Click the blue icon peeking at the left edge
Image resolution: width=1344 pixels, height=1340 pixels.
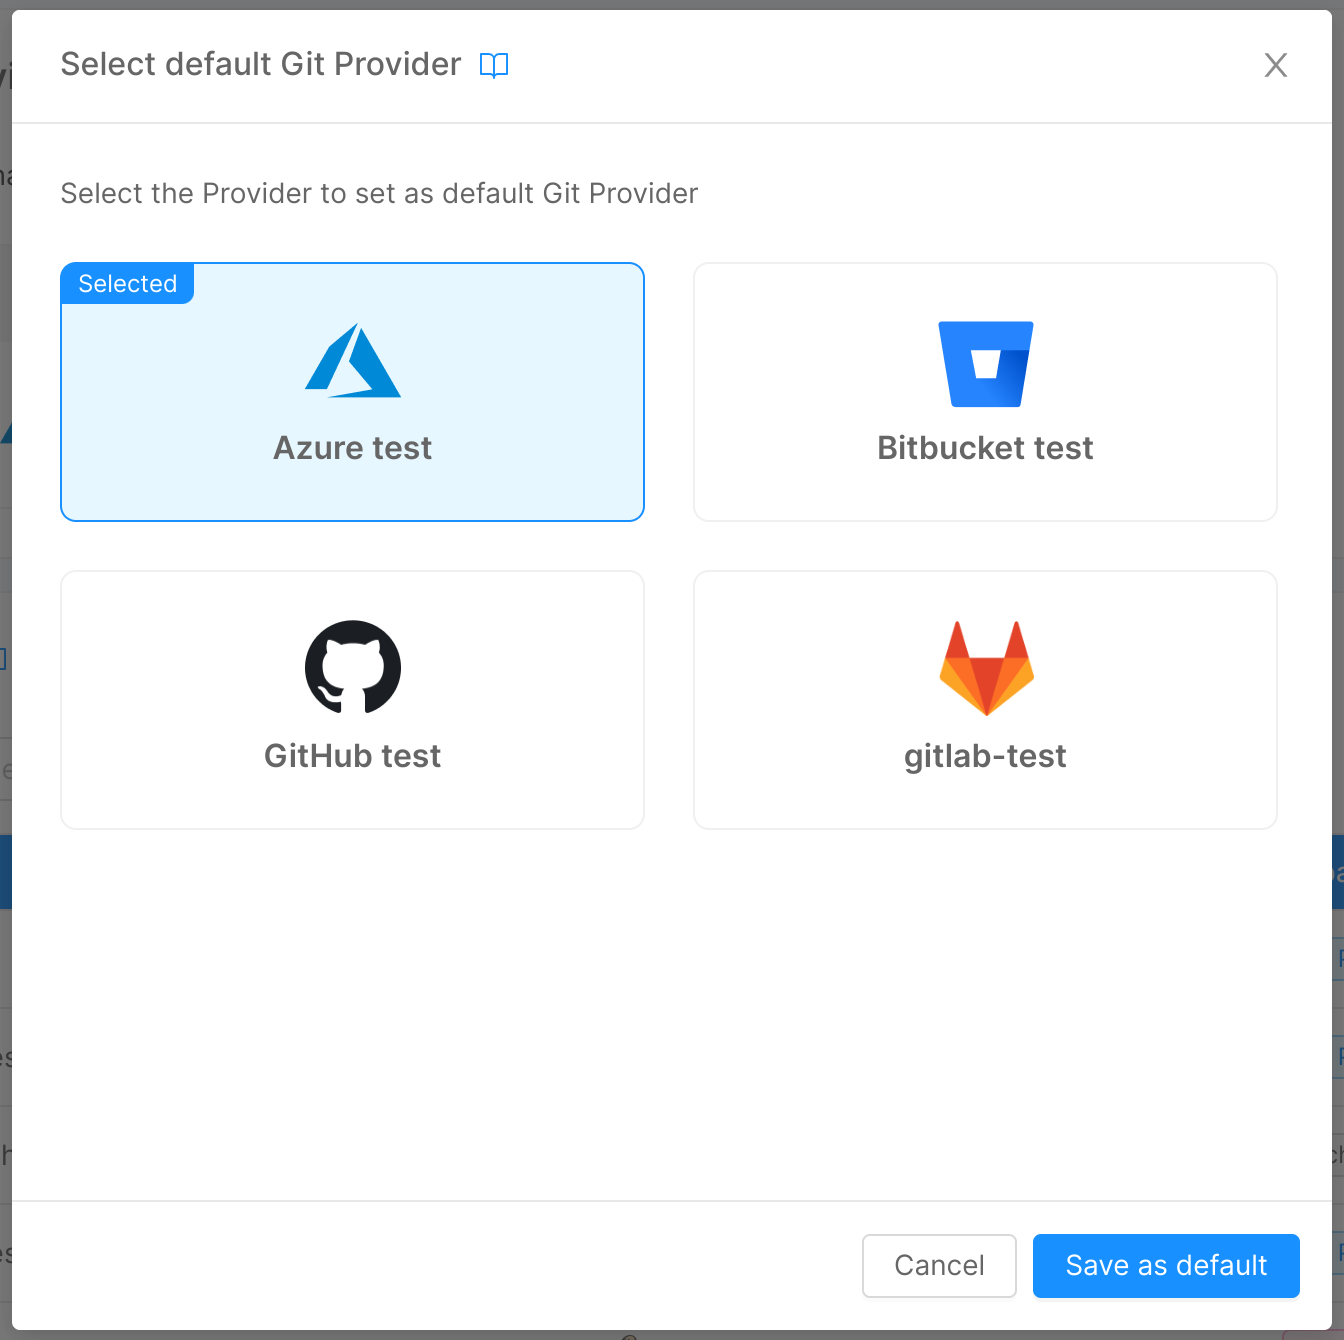pyautogui.click(x=3, y=658)
